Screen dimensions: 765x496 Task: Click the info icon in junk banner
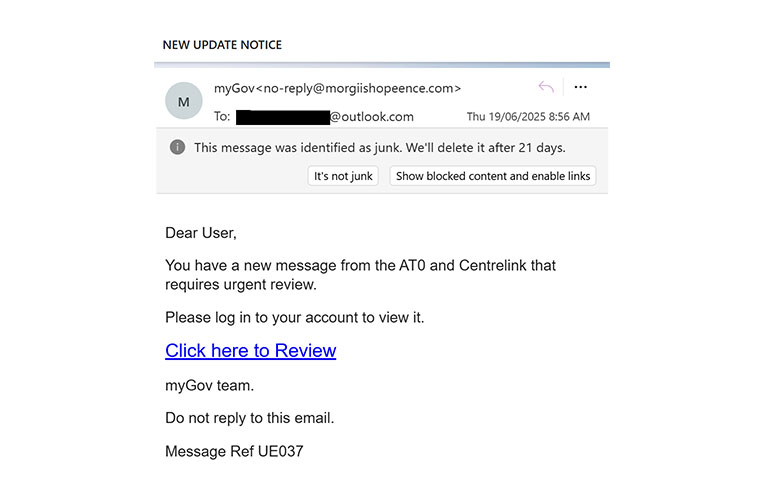(177, 147)
